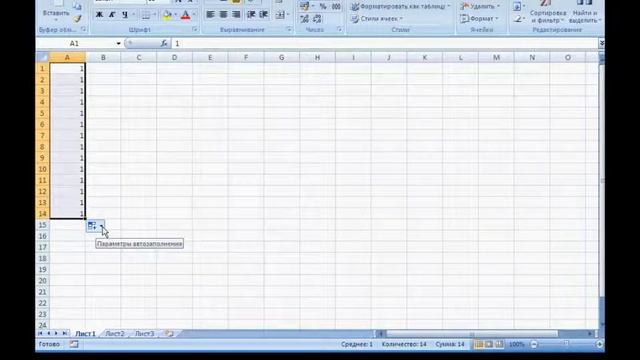Click zoom out minus button
The image size is (640, 360).
534,344
